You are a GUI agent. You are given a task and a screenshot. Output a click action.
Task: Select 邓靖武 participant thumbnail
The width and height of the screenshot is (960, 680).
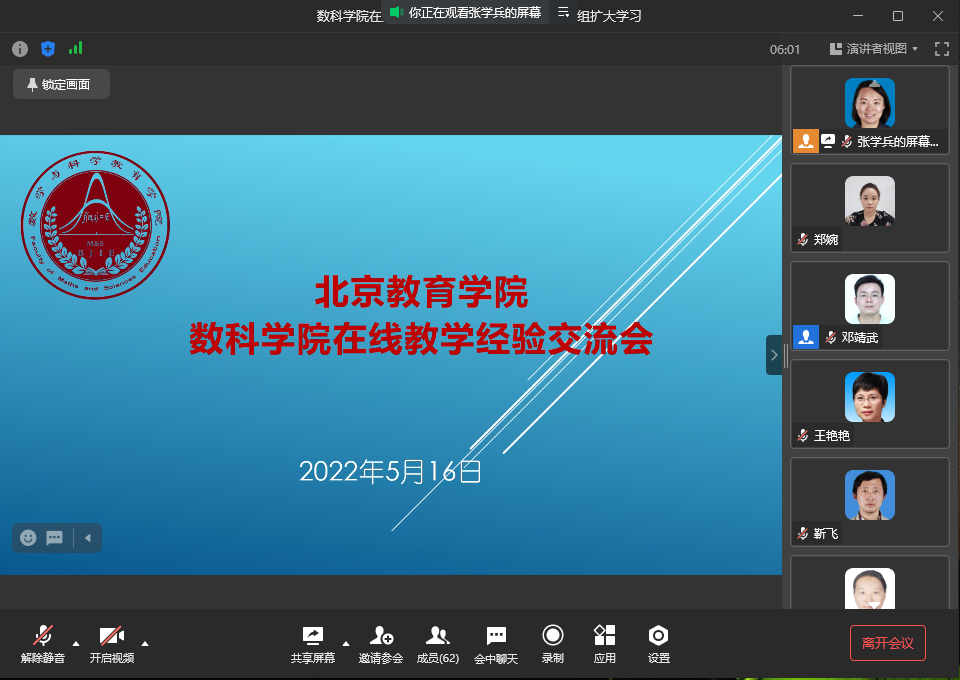coord(870,306)
